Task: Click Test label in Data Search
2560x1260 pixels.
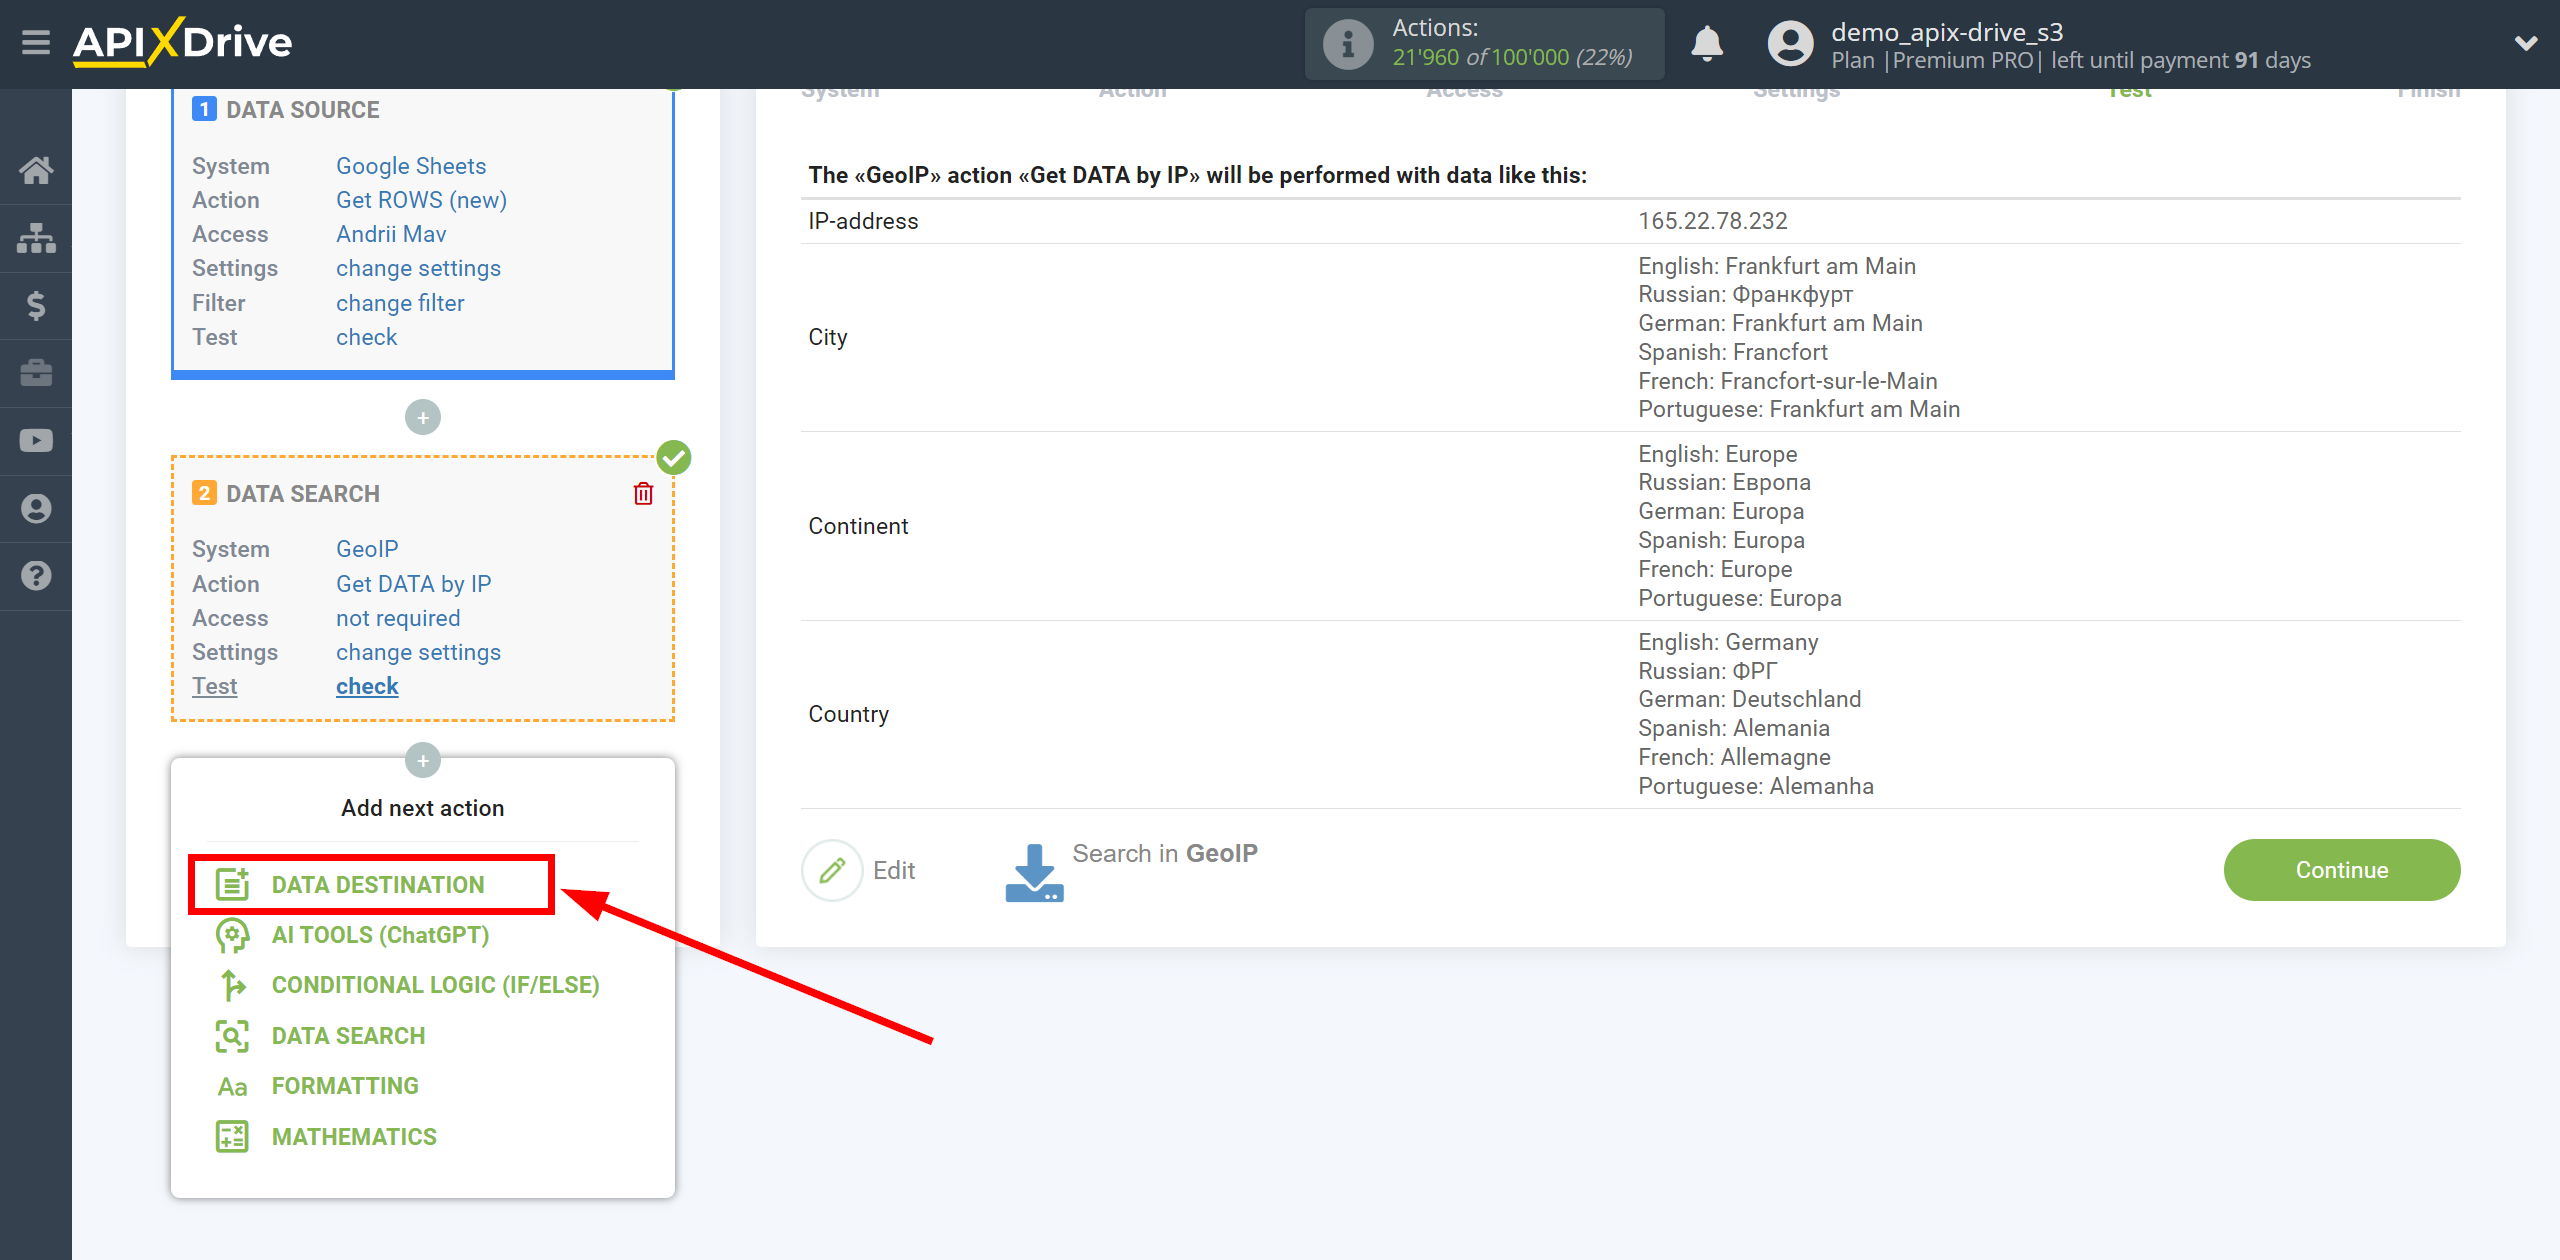Action: click(215, 686)
